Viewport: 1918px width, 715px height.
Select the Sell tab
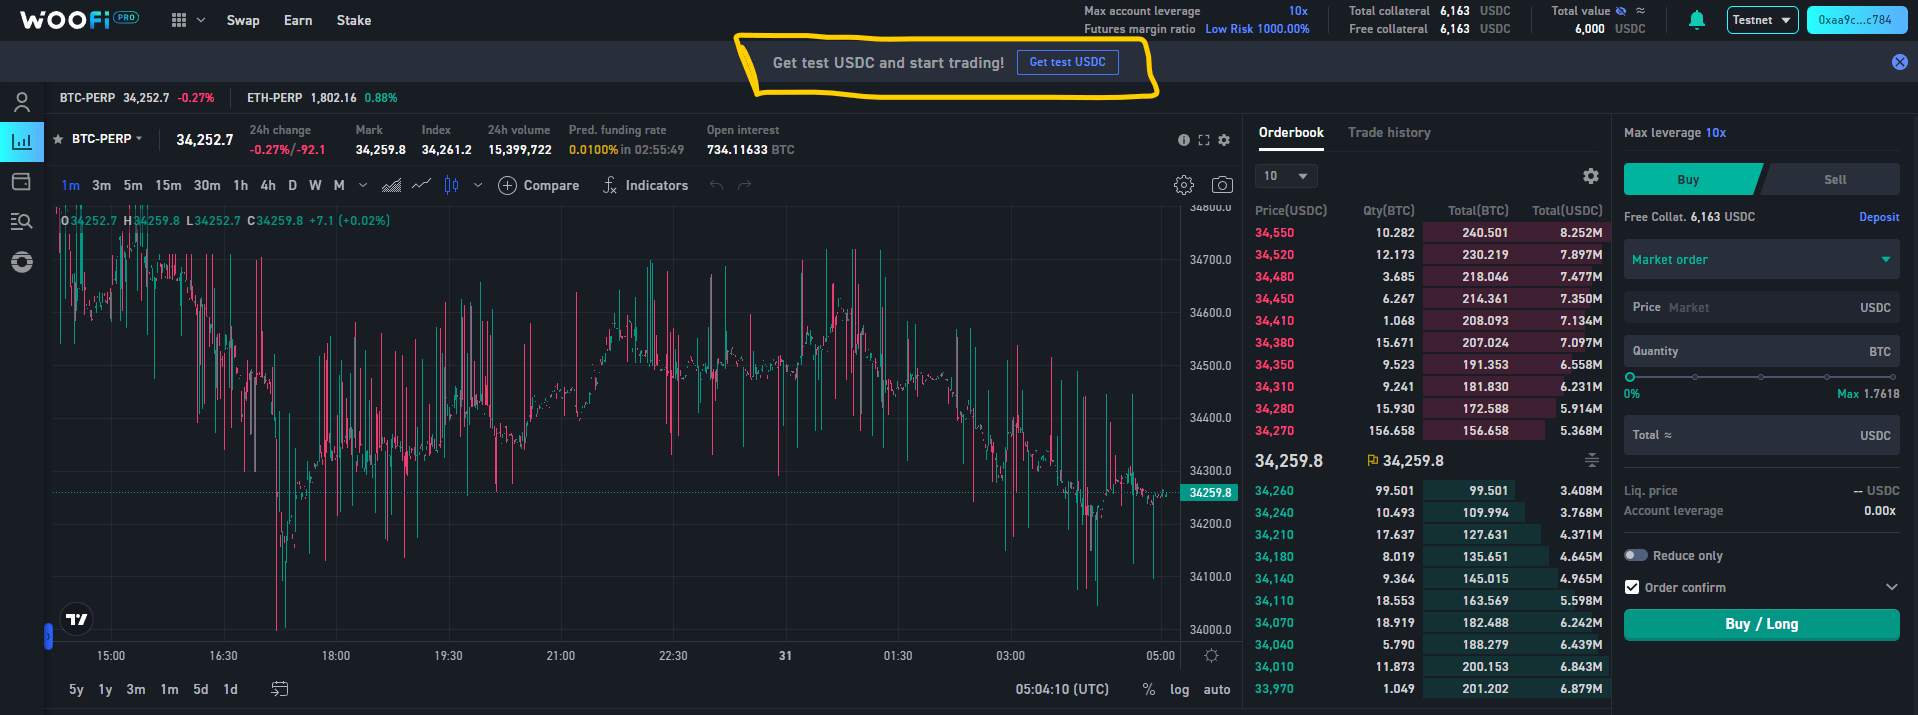point(1834,180)
